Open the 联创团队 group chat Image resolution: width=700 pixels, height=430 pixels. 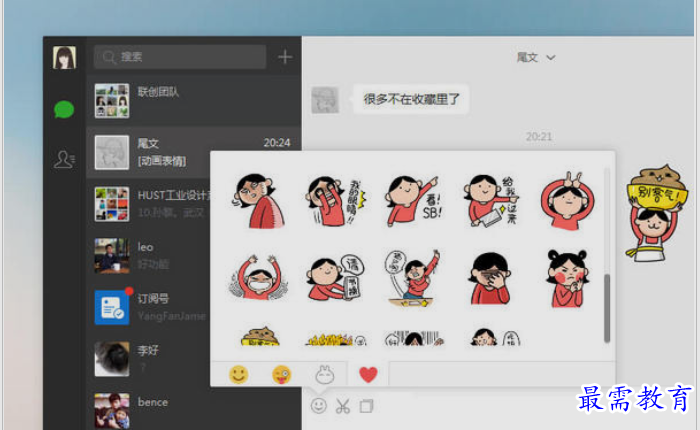[194, 100]
